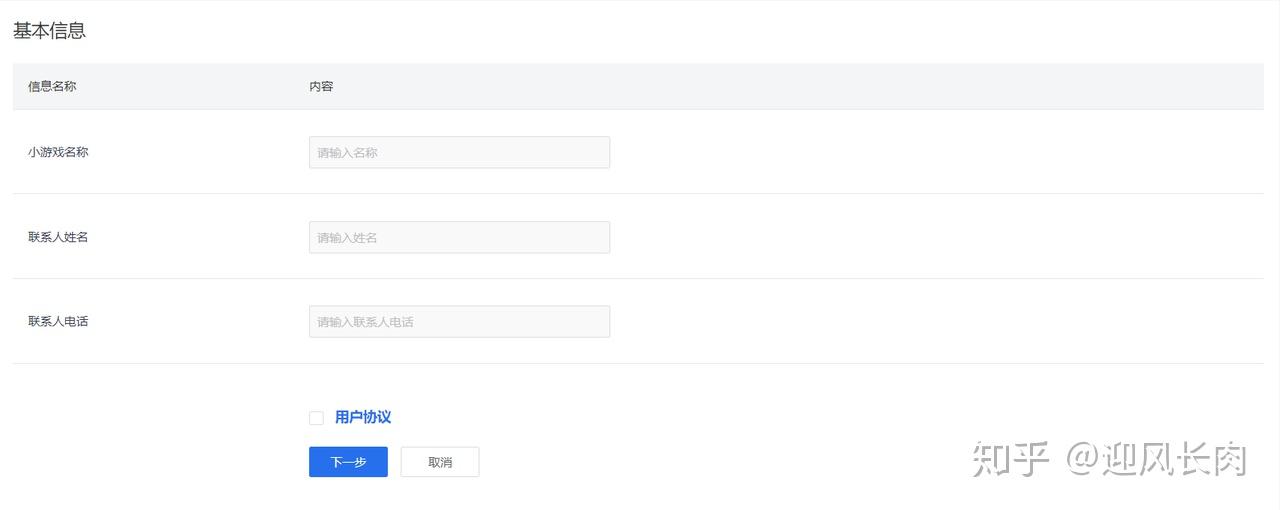Click the 小游戏名称 row label
Image resolution: width=1280 pixels, height=510 pixels.
[58, 152]
